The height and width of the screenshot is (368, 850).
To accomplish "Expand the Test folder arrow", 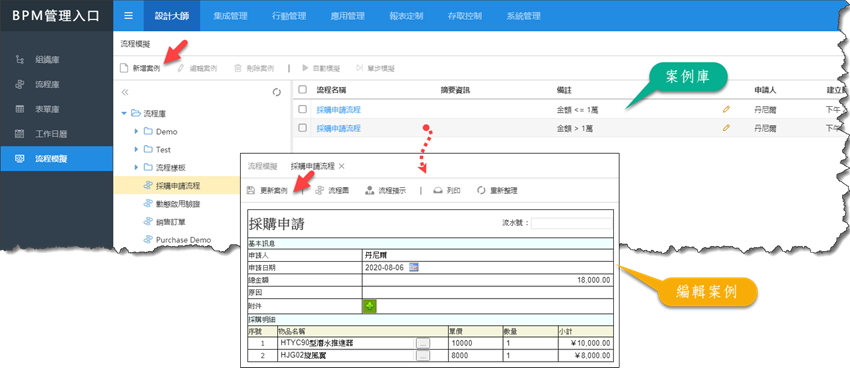I will [x=136, y=149].
